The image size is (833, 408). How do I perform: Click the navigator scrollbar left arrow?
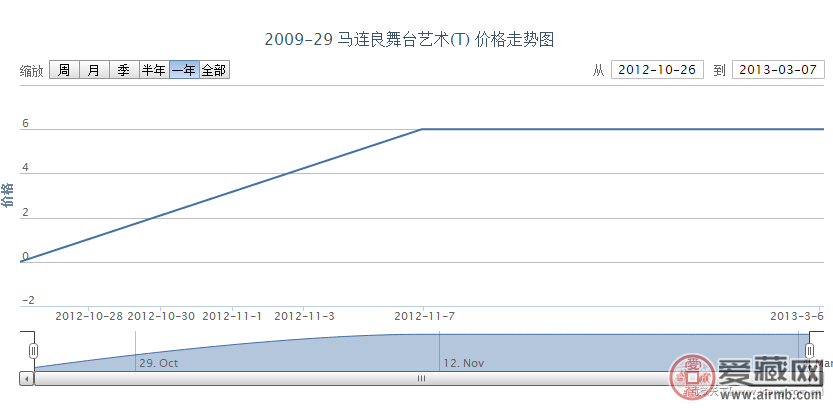click(27, 379)
